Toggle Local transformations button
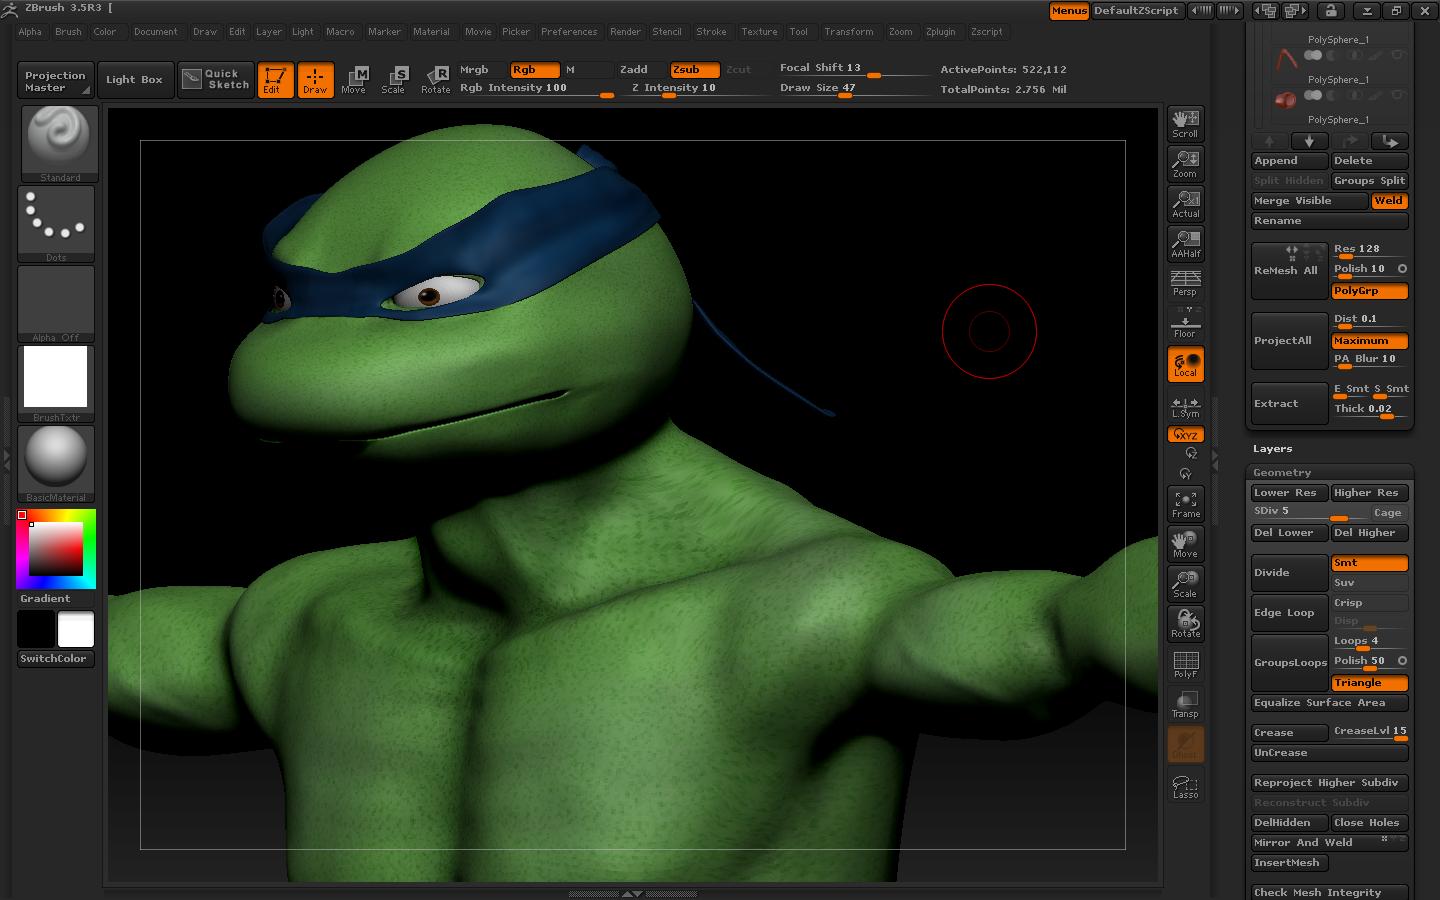1440x900 pixels. click(x=1185, y=364)
